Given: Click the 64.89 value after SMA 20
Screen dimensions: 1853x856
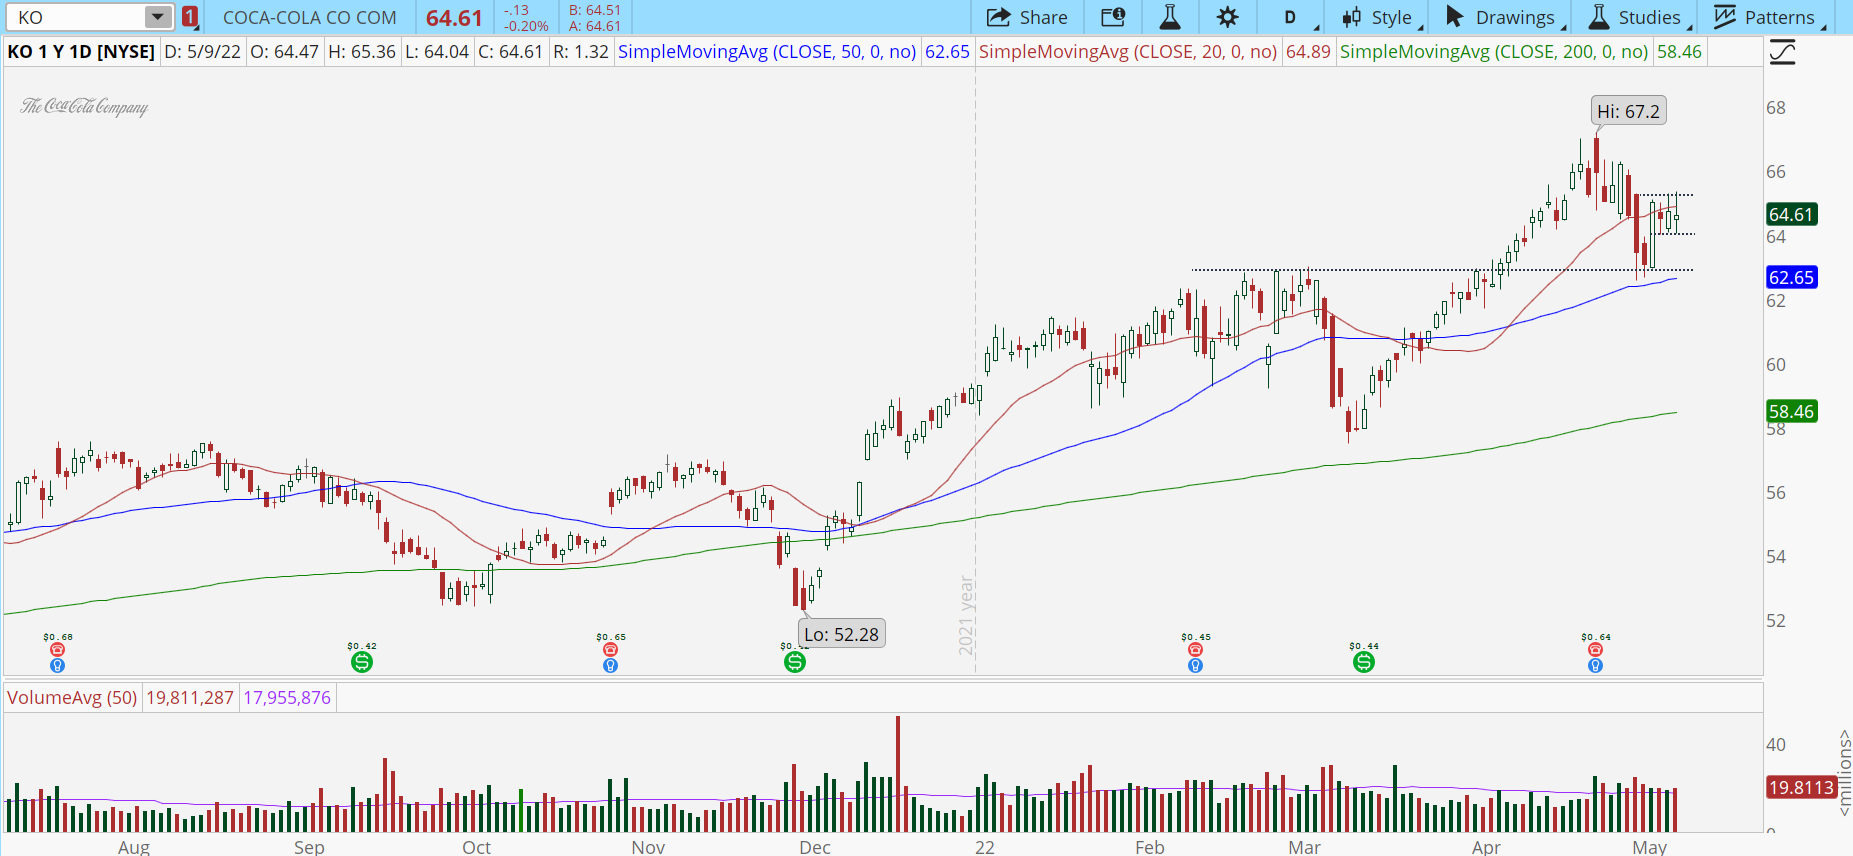Looking at the screenshot, I should [1308, 51].
